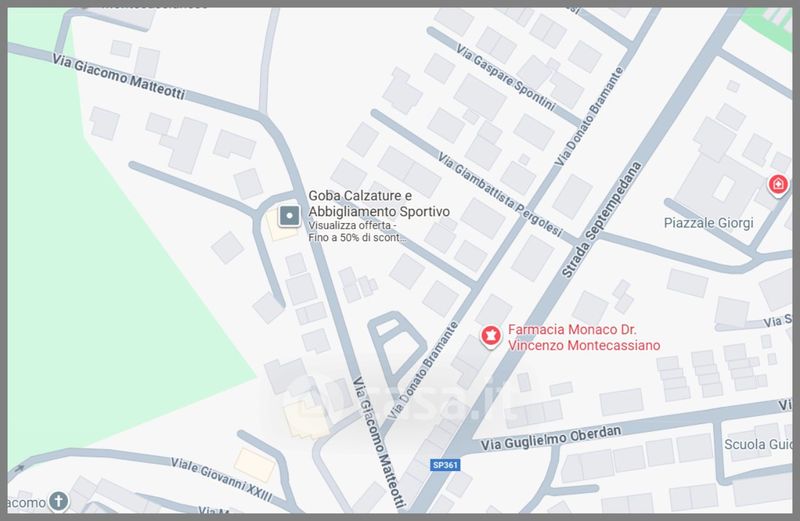Viewport: 800px width, 521px height.
Task: Open Farmacia Monaco Dr. Vincenzo Montecassiano label
Action: (584, 337)
